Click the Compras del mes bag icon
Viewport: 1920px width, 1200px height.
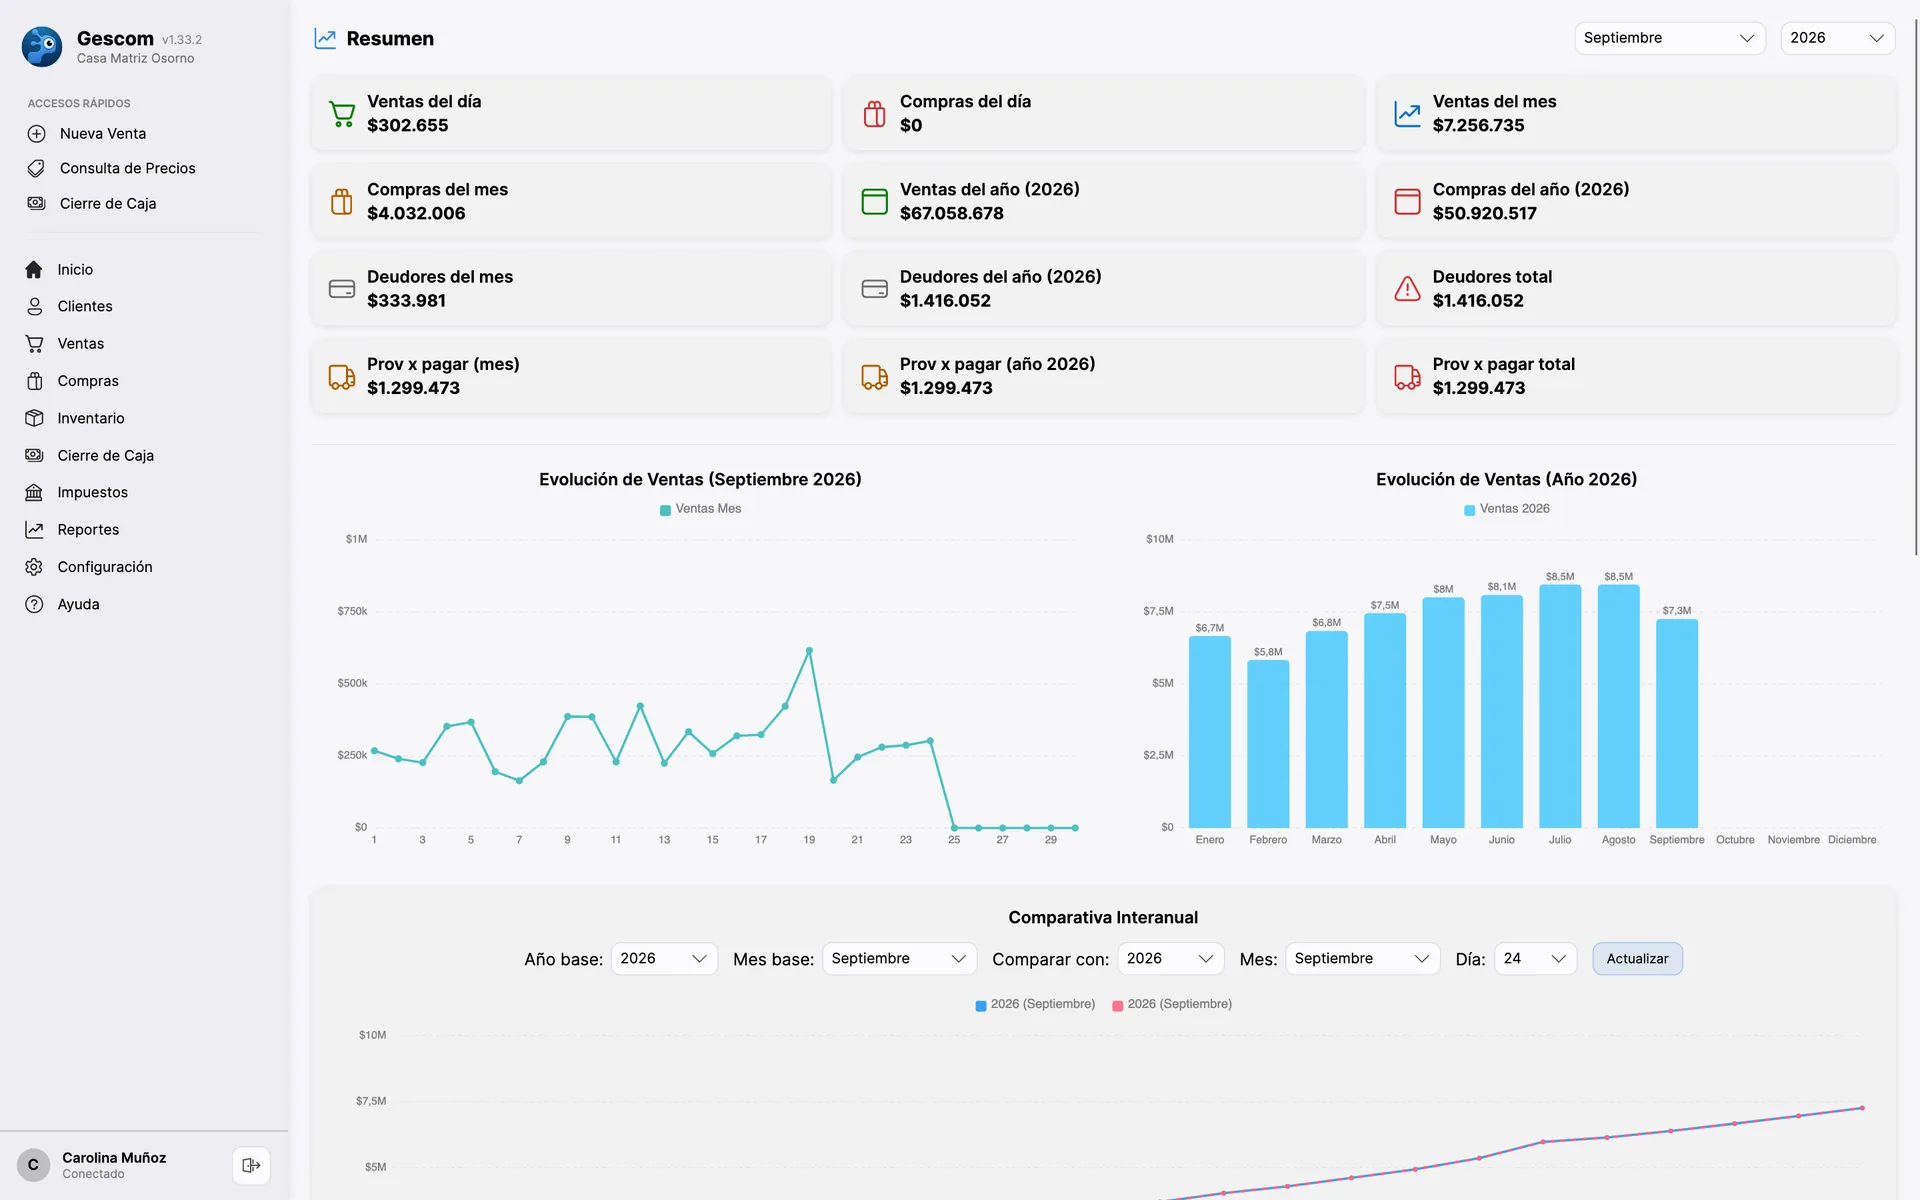click(x=342, y=201)
